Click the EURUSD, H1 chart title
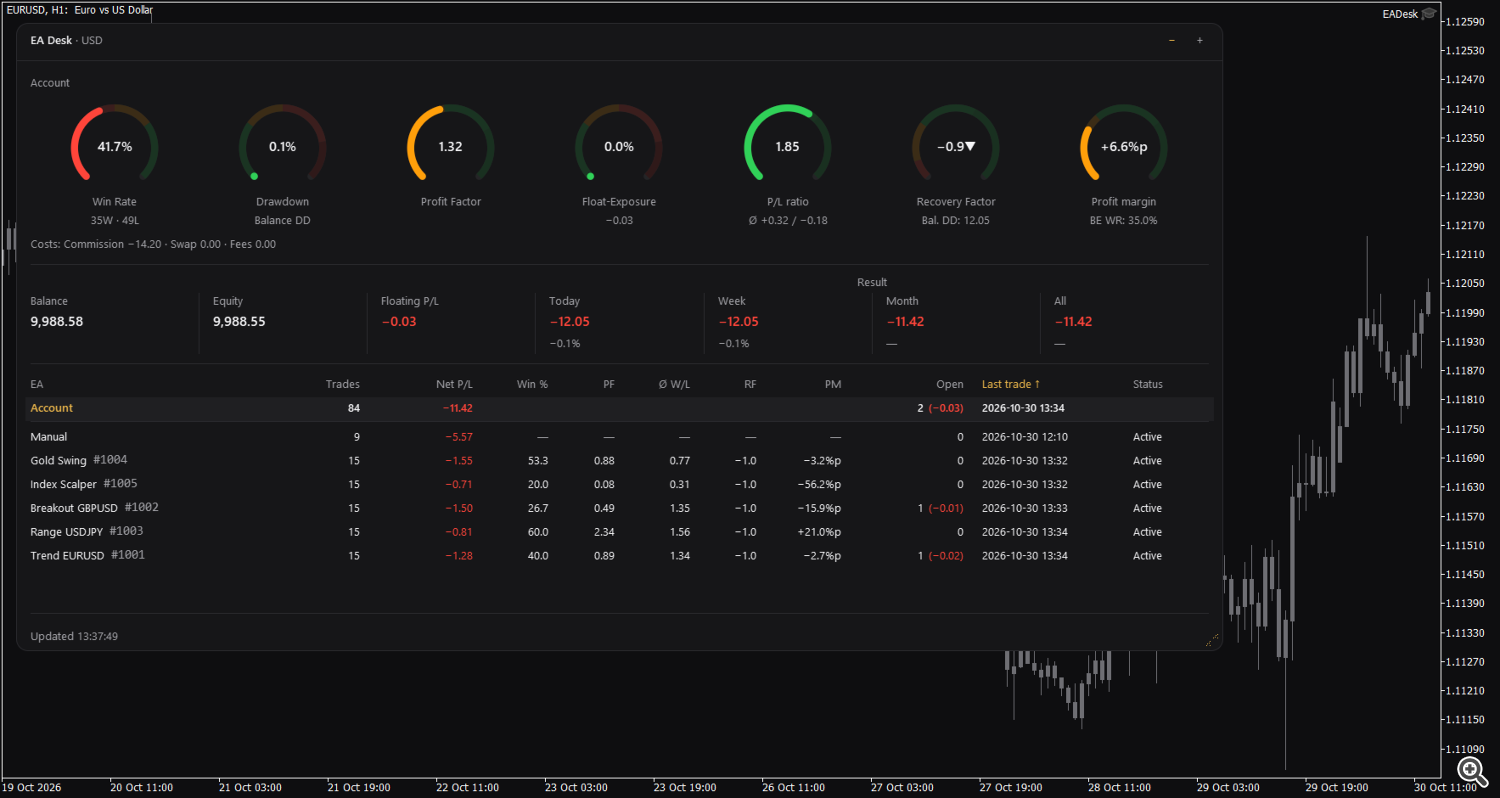Screen dimensions: 1500x798 (80, 10)
